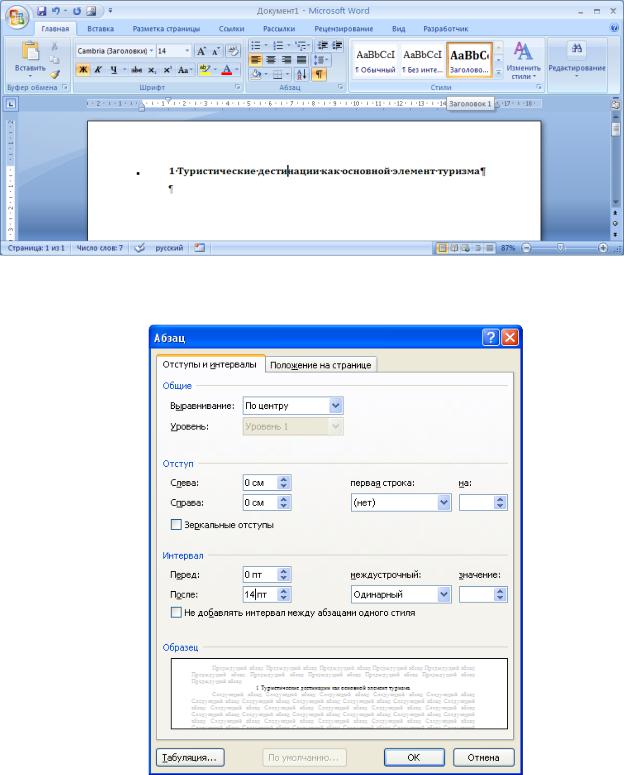
Task: Toggle show paragraph marks (¶)
Action: pyautogui.click(x=319, y=75)
